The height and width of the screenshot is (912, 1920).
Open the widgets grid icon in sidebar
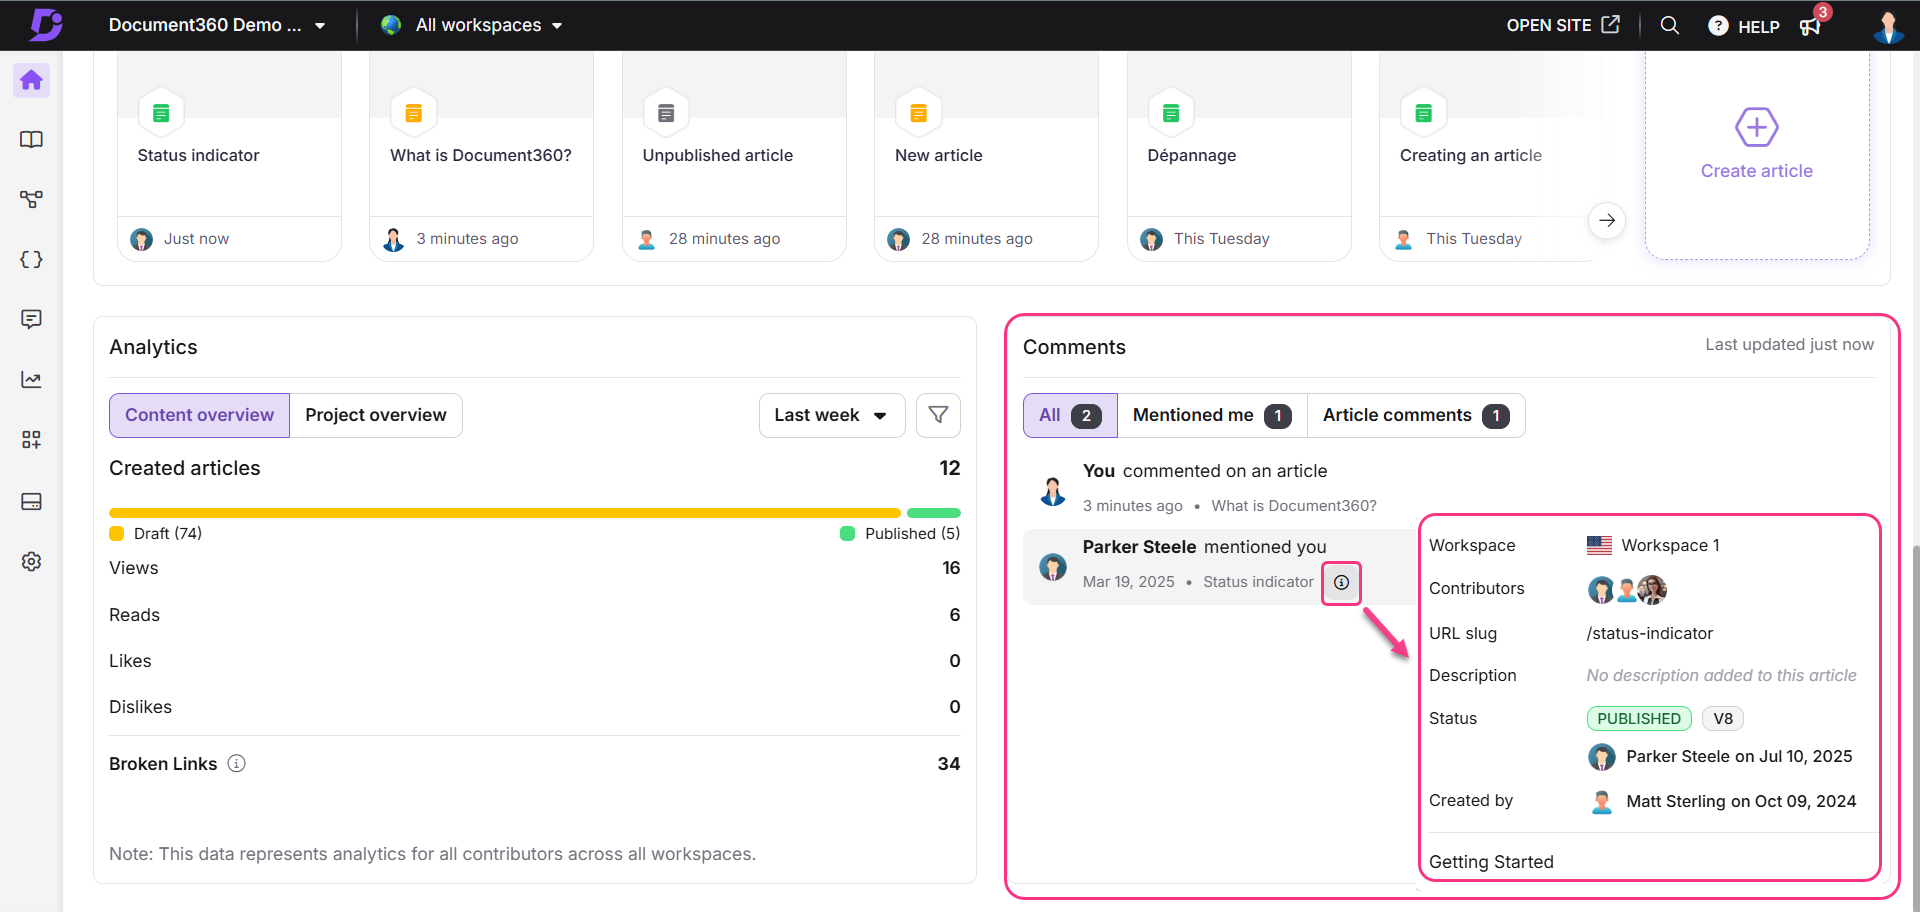pyautogui.click(x=31, y=440)
